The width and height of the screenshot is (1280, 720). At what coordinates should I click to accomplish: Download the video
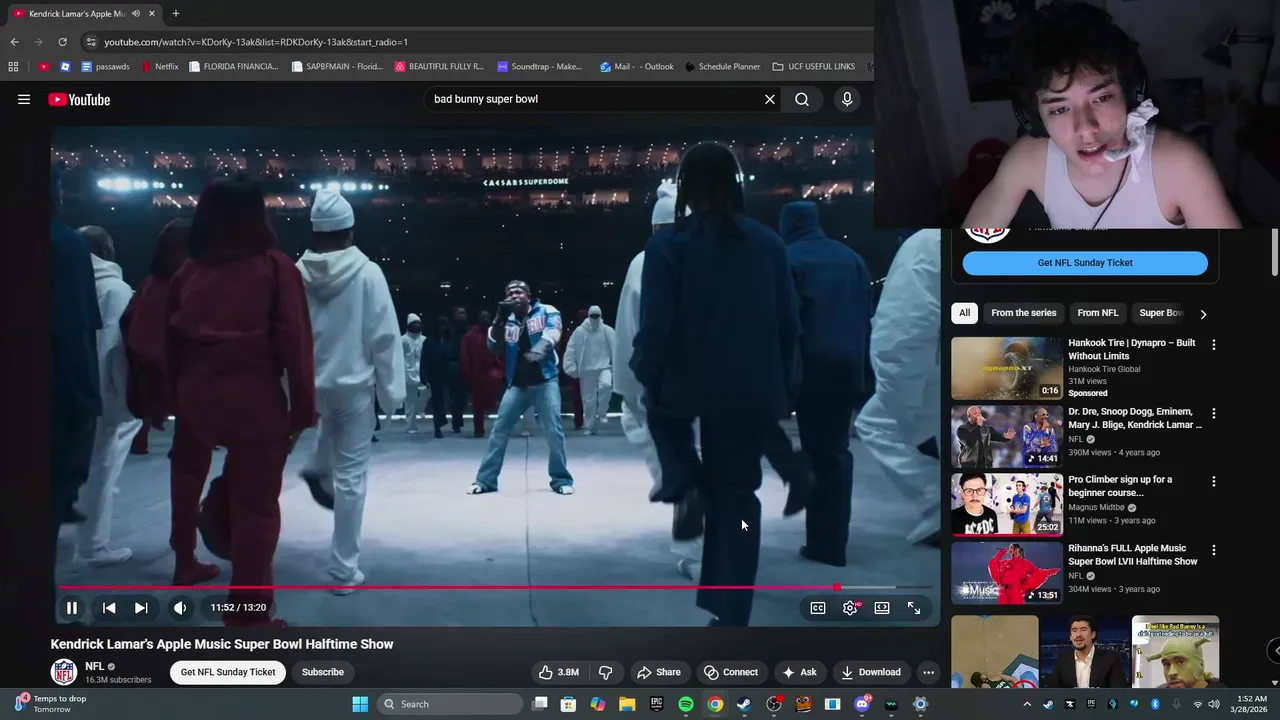click(871, 672)
